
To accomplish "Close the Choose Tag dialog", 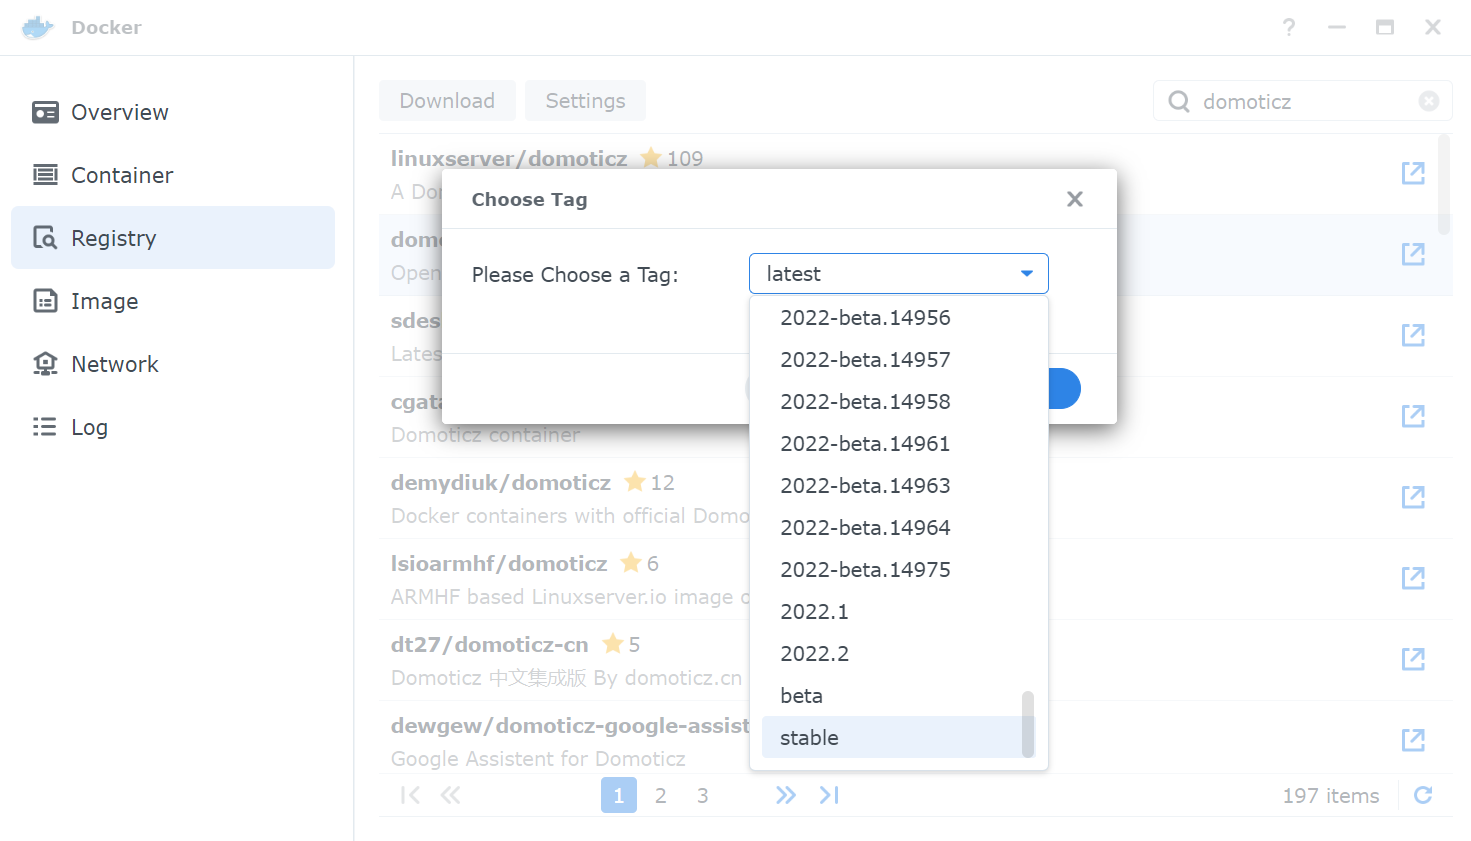I will 1075,199.
